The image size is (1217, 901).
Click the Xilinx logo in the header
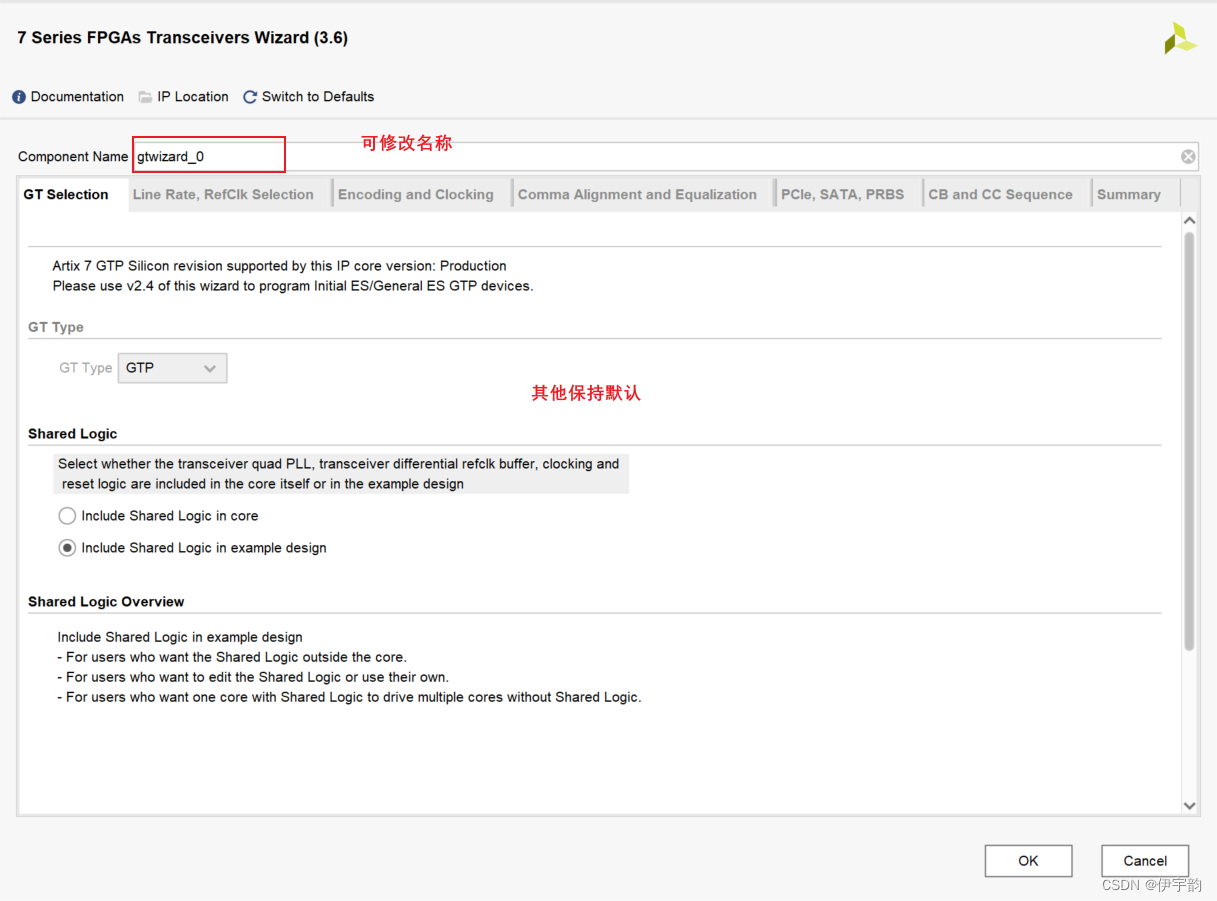pos(1180,39)
